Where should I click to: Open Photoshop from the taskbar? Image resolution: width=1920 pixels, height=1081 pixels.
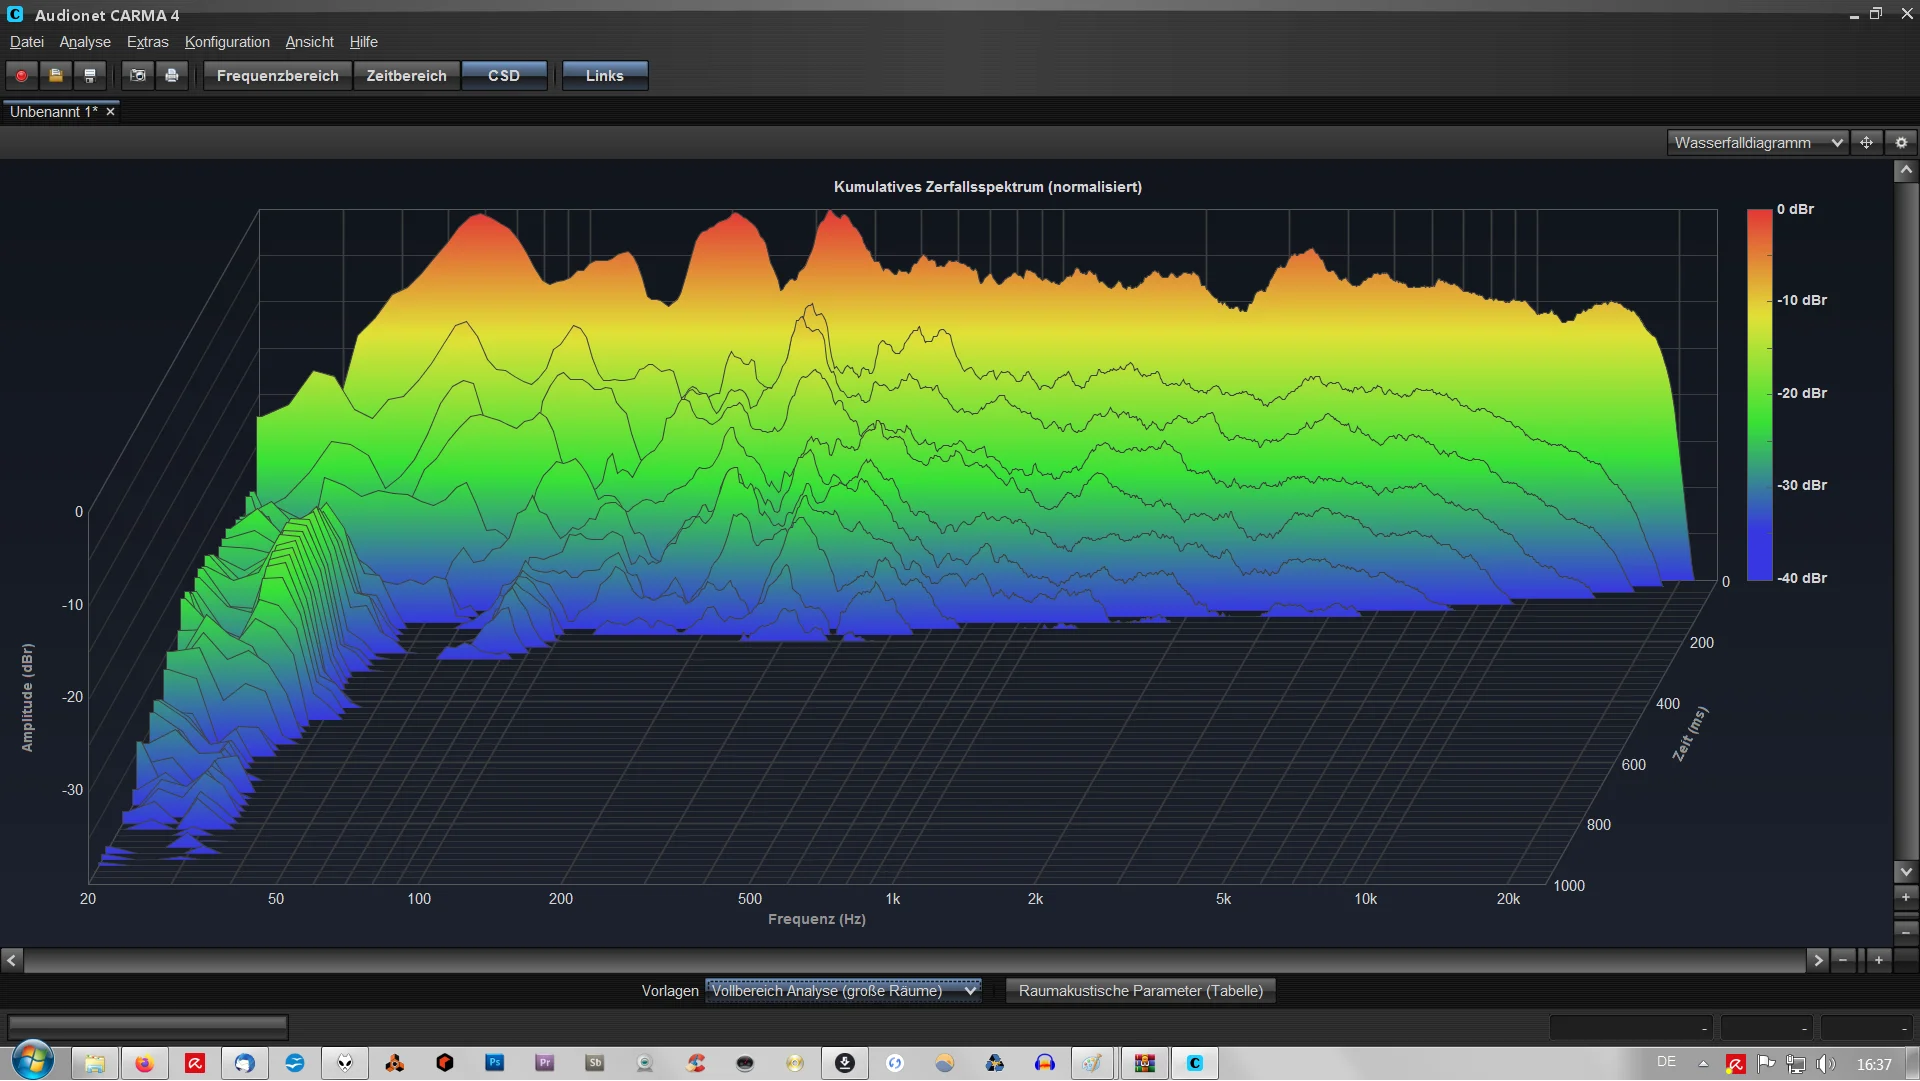pos(495,1063)
